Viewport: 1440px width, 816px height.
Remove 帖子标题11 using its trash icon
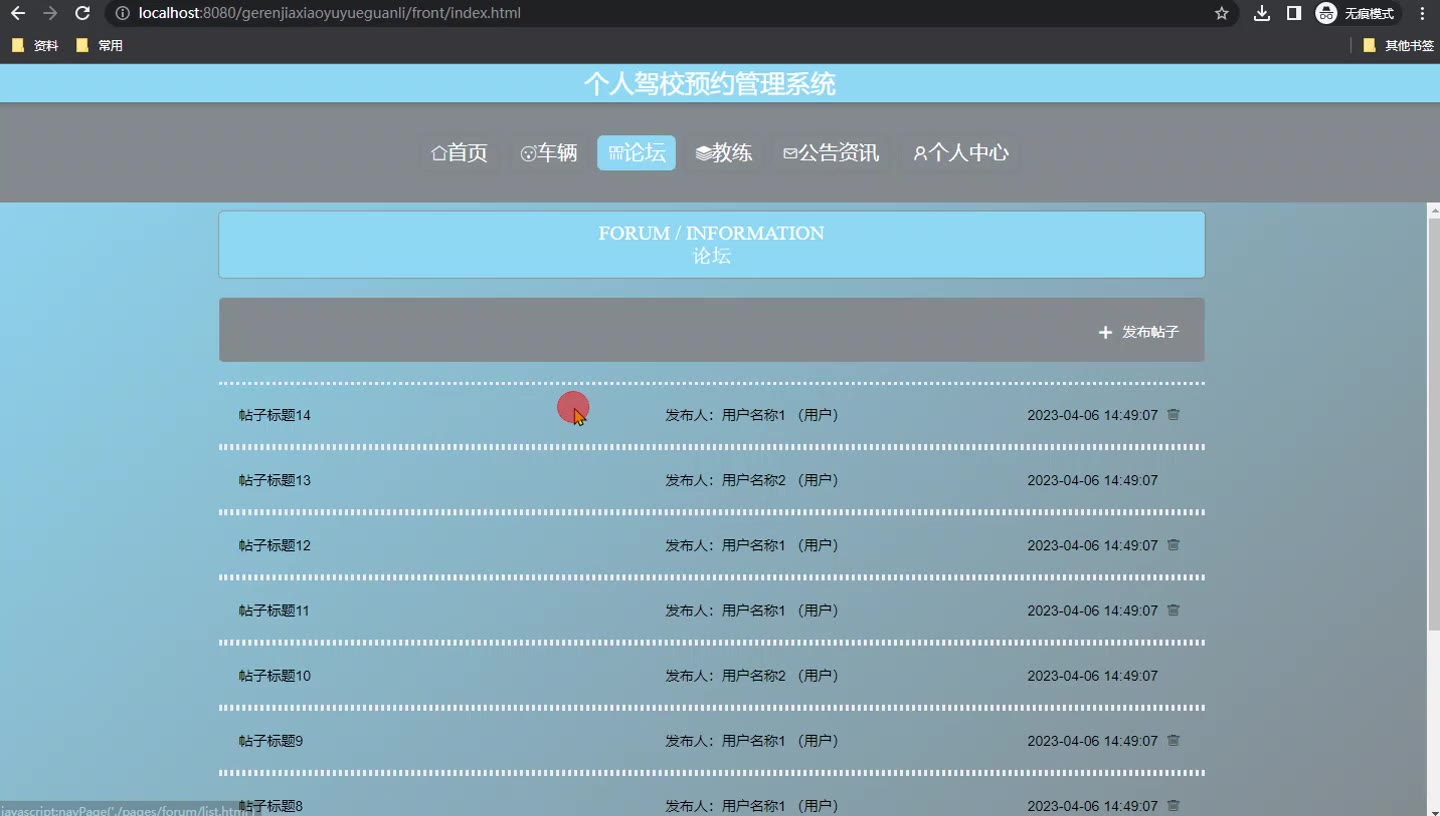[x=1173, y=610]
